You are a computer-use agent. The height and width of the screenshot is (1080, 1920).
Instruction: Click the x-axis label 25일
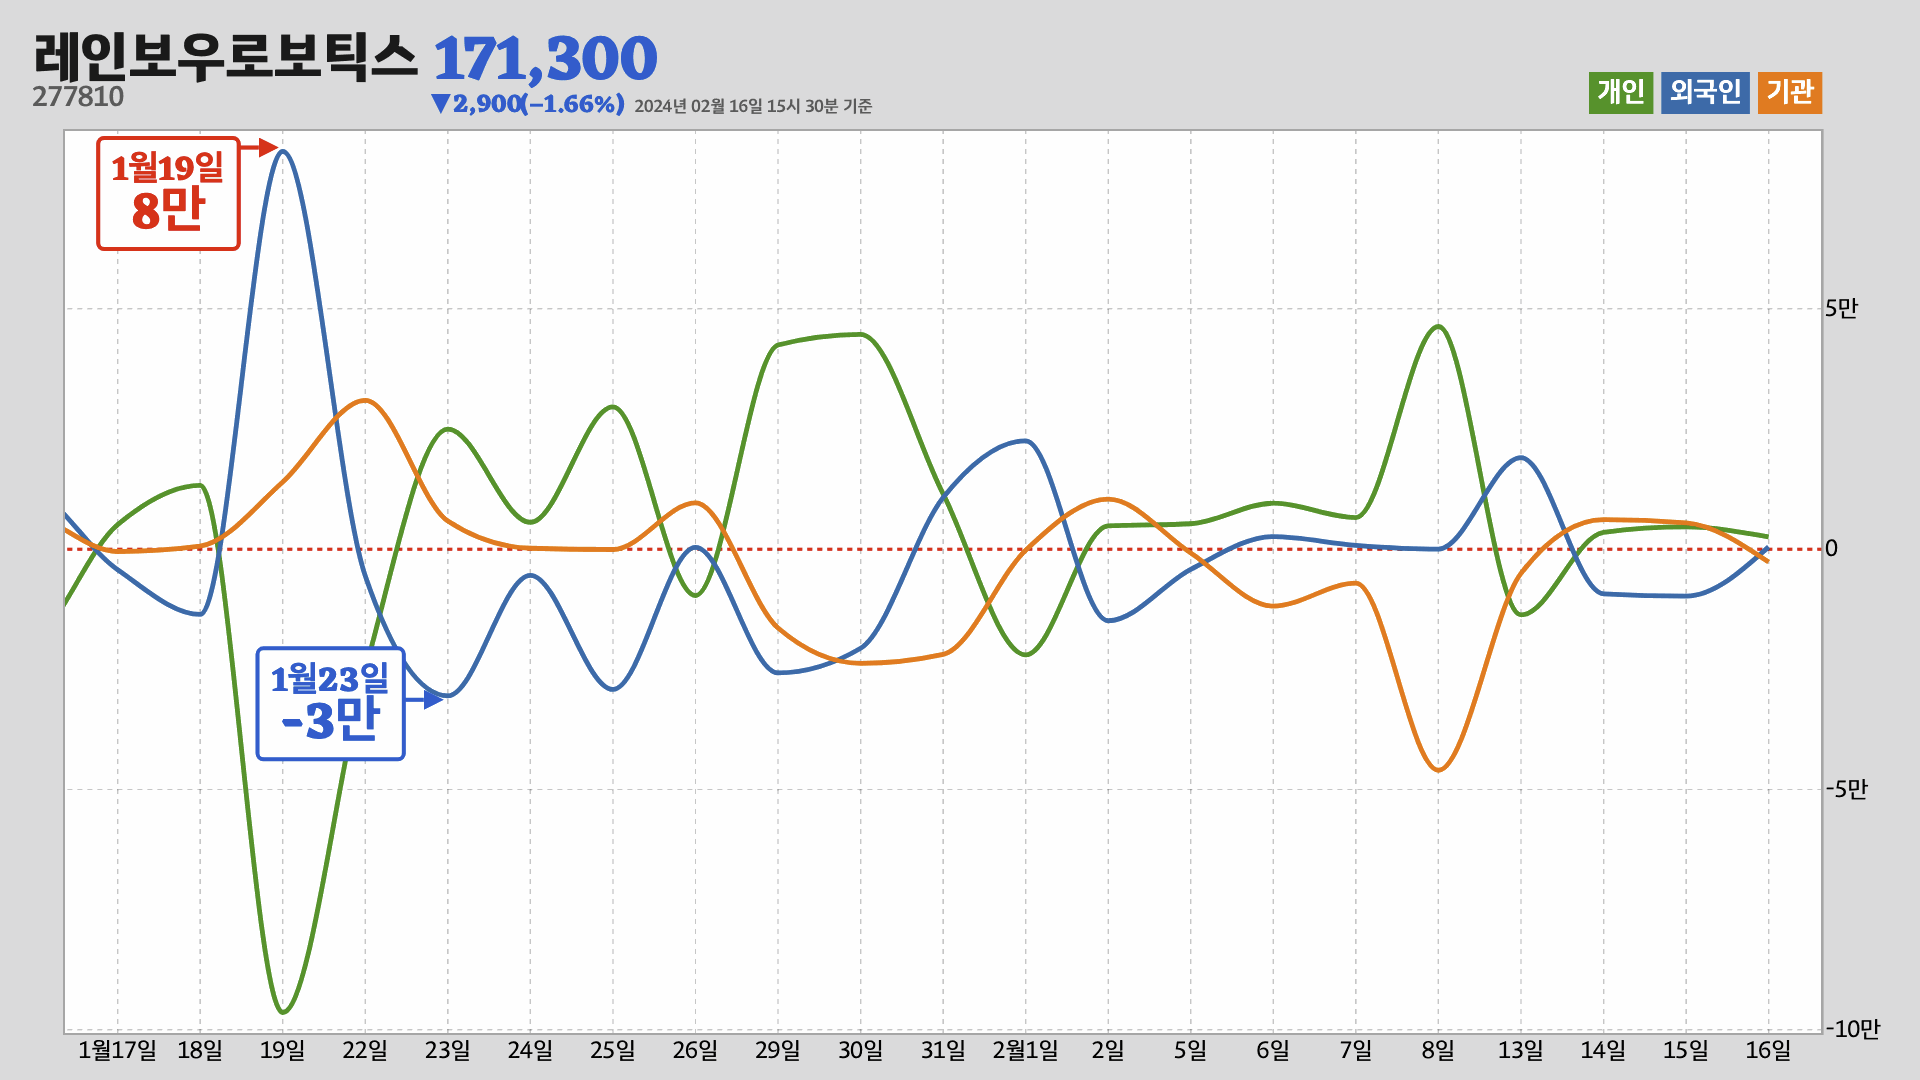pyautogui.click(x=613, y=1050)
